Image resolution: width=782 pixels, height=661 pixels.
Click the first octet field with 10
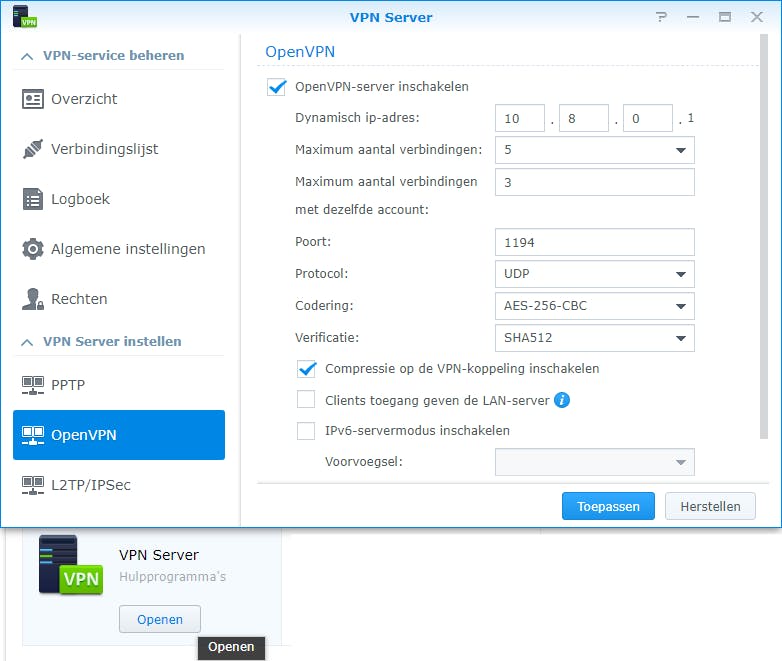pos(520,118)
